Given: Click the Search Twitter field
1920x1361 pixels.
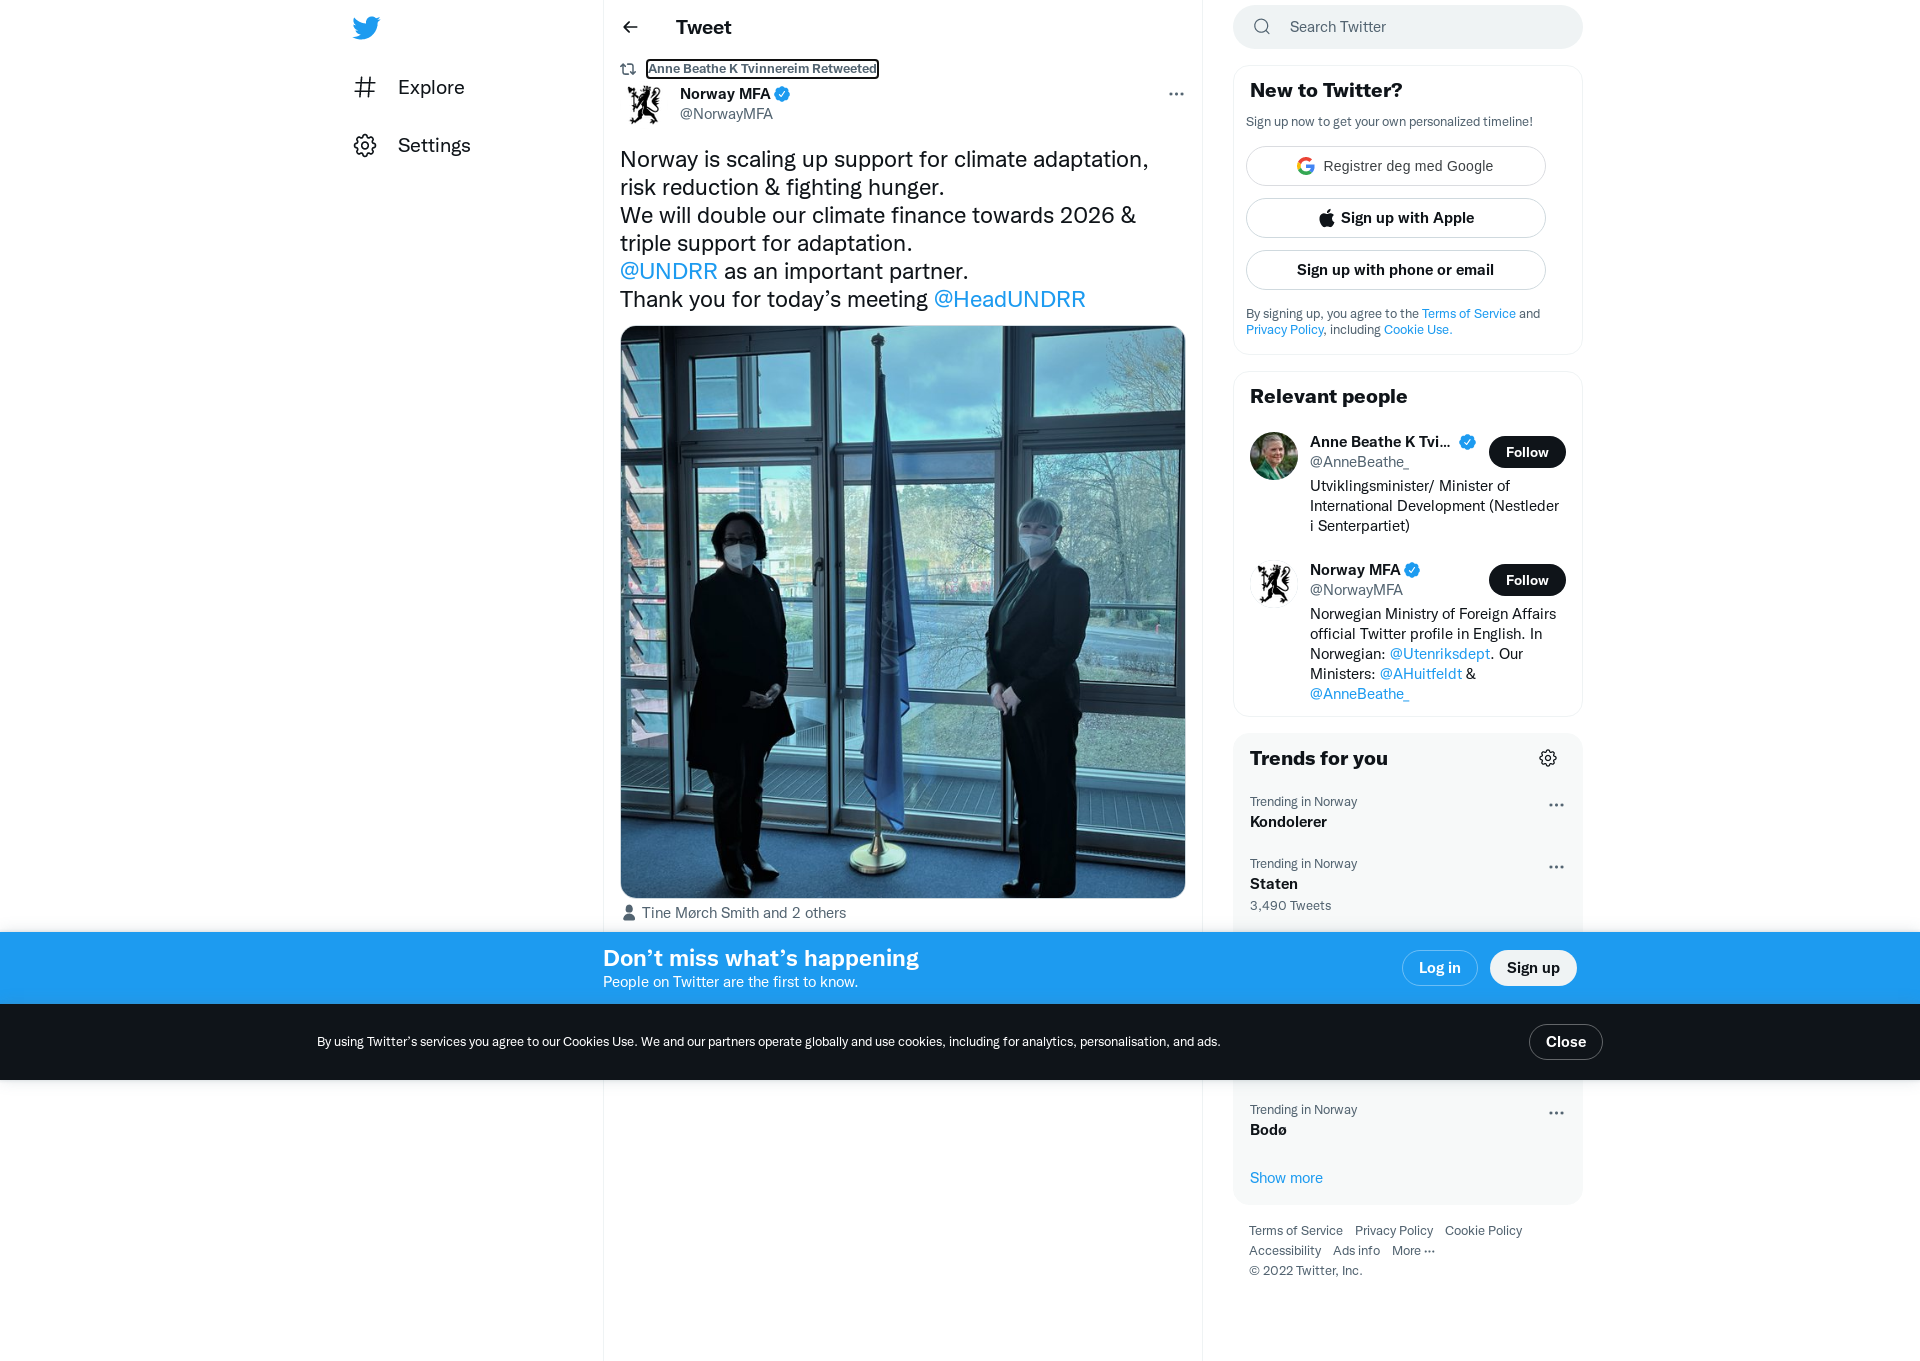Looking at the screenshot, I should (1408, 27).
